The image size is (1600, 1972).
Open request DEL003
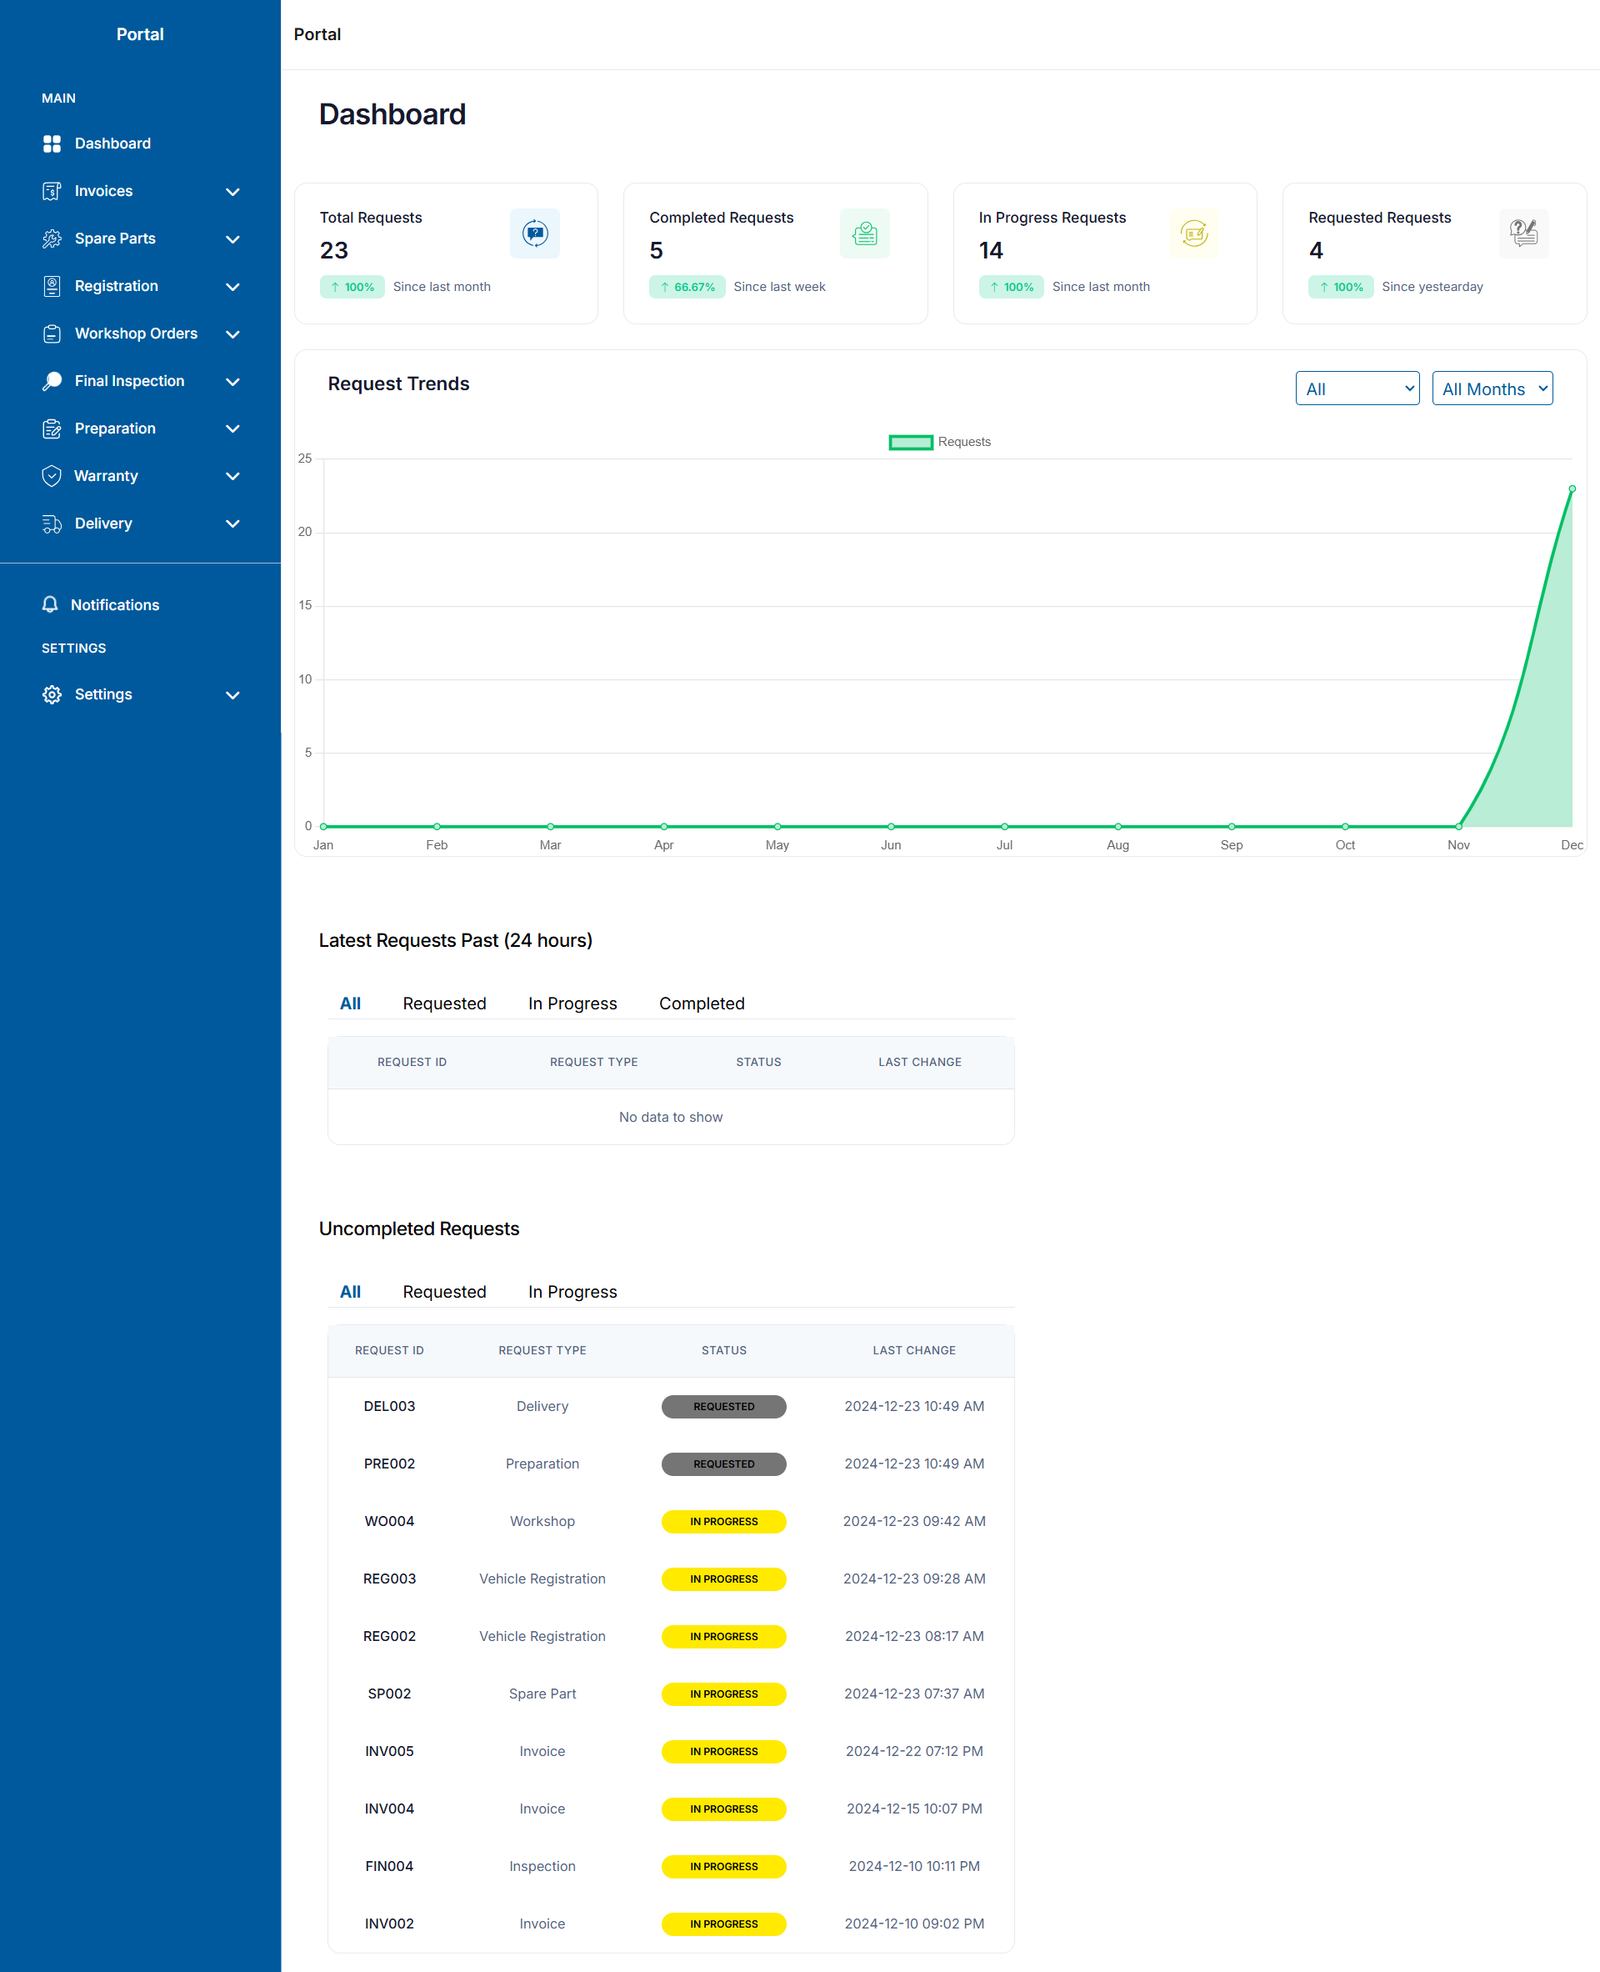(x=389, y=1407)
